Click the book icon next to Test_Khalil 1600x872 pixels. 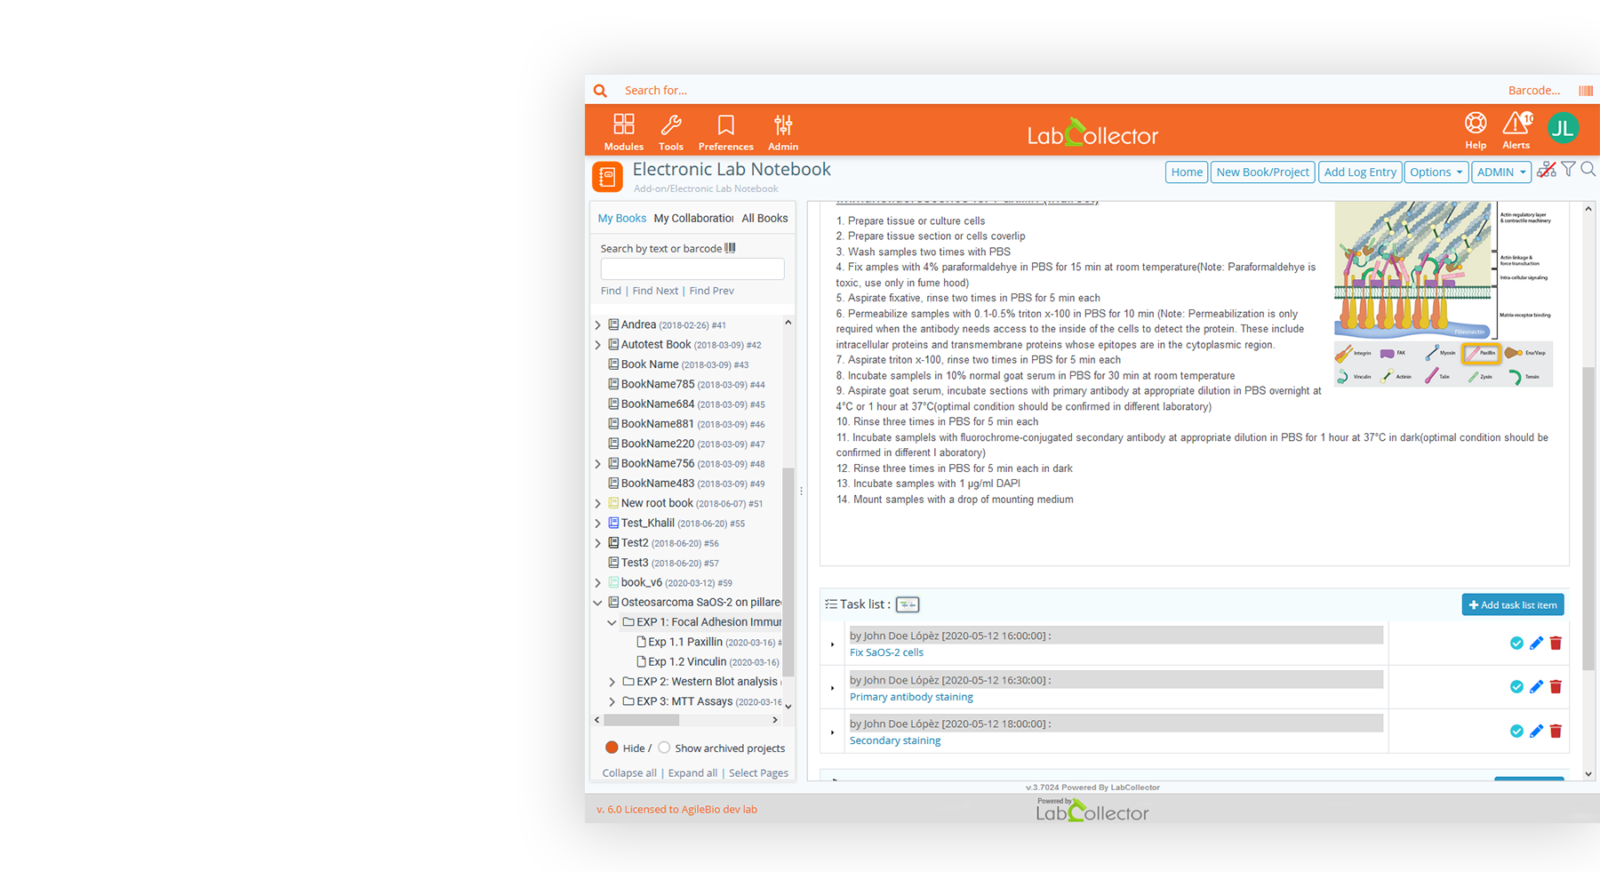614,523
